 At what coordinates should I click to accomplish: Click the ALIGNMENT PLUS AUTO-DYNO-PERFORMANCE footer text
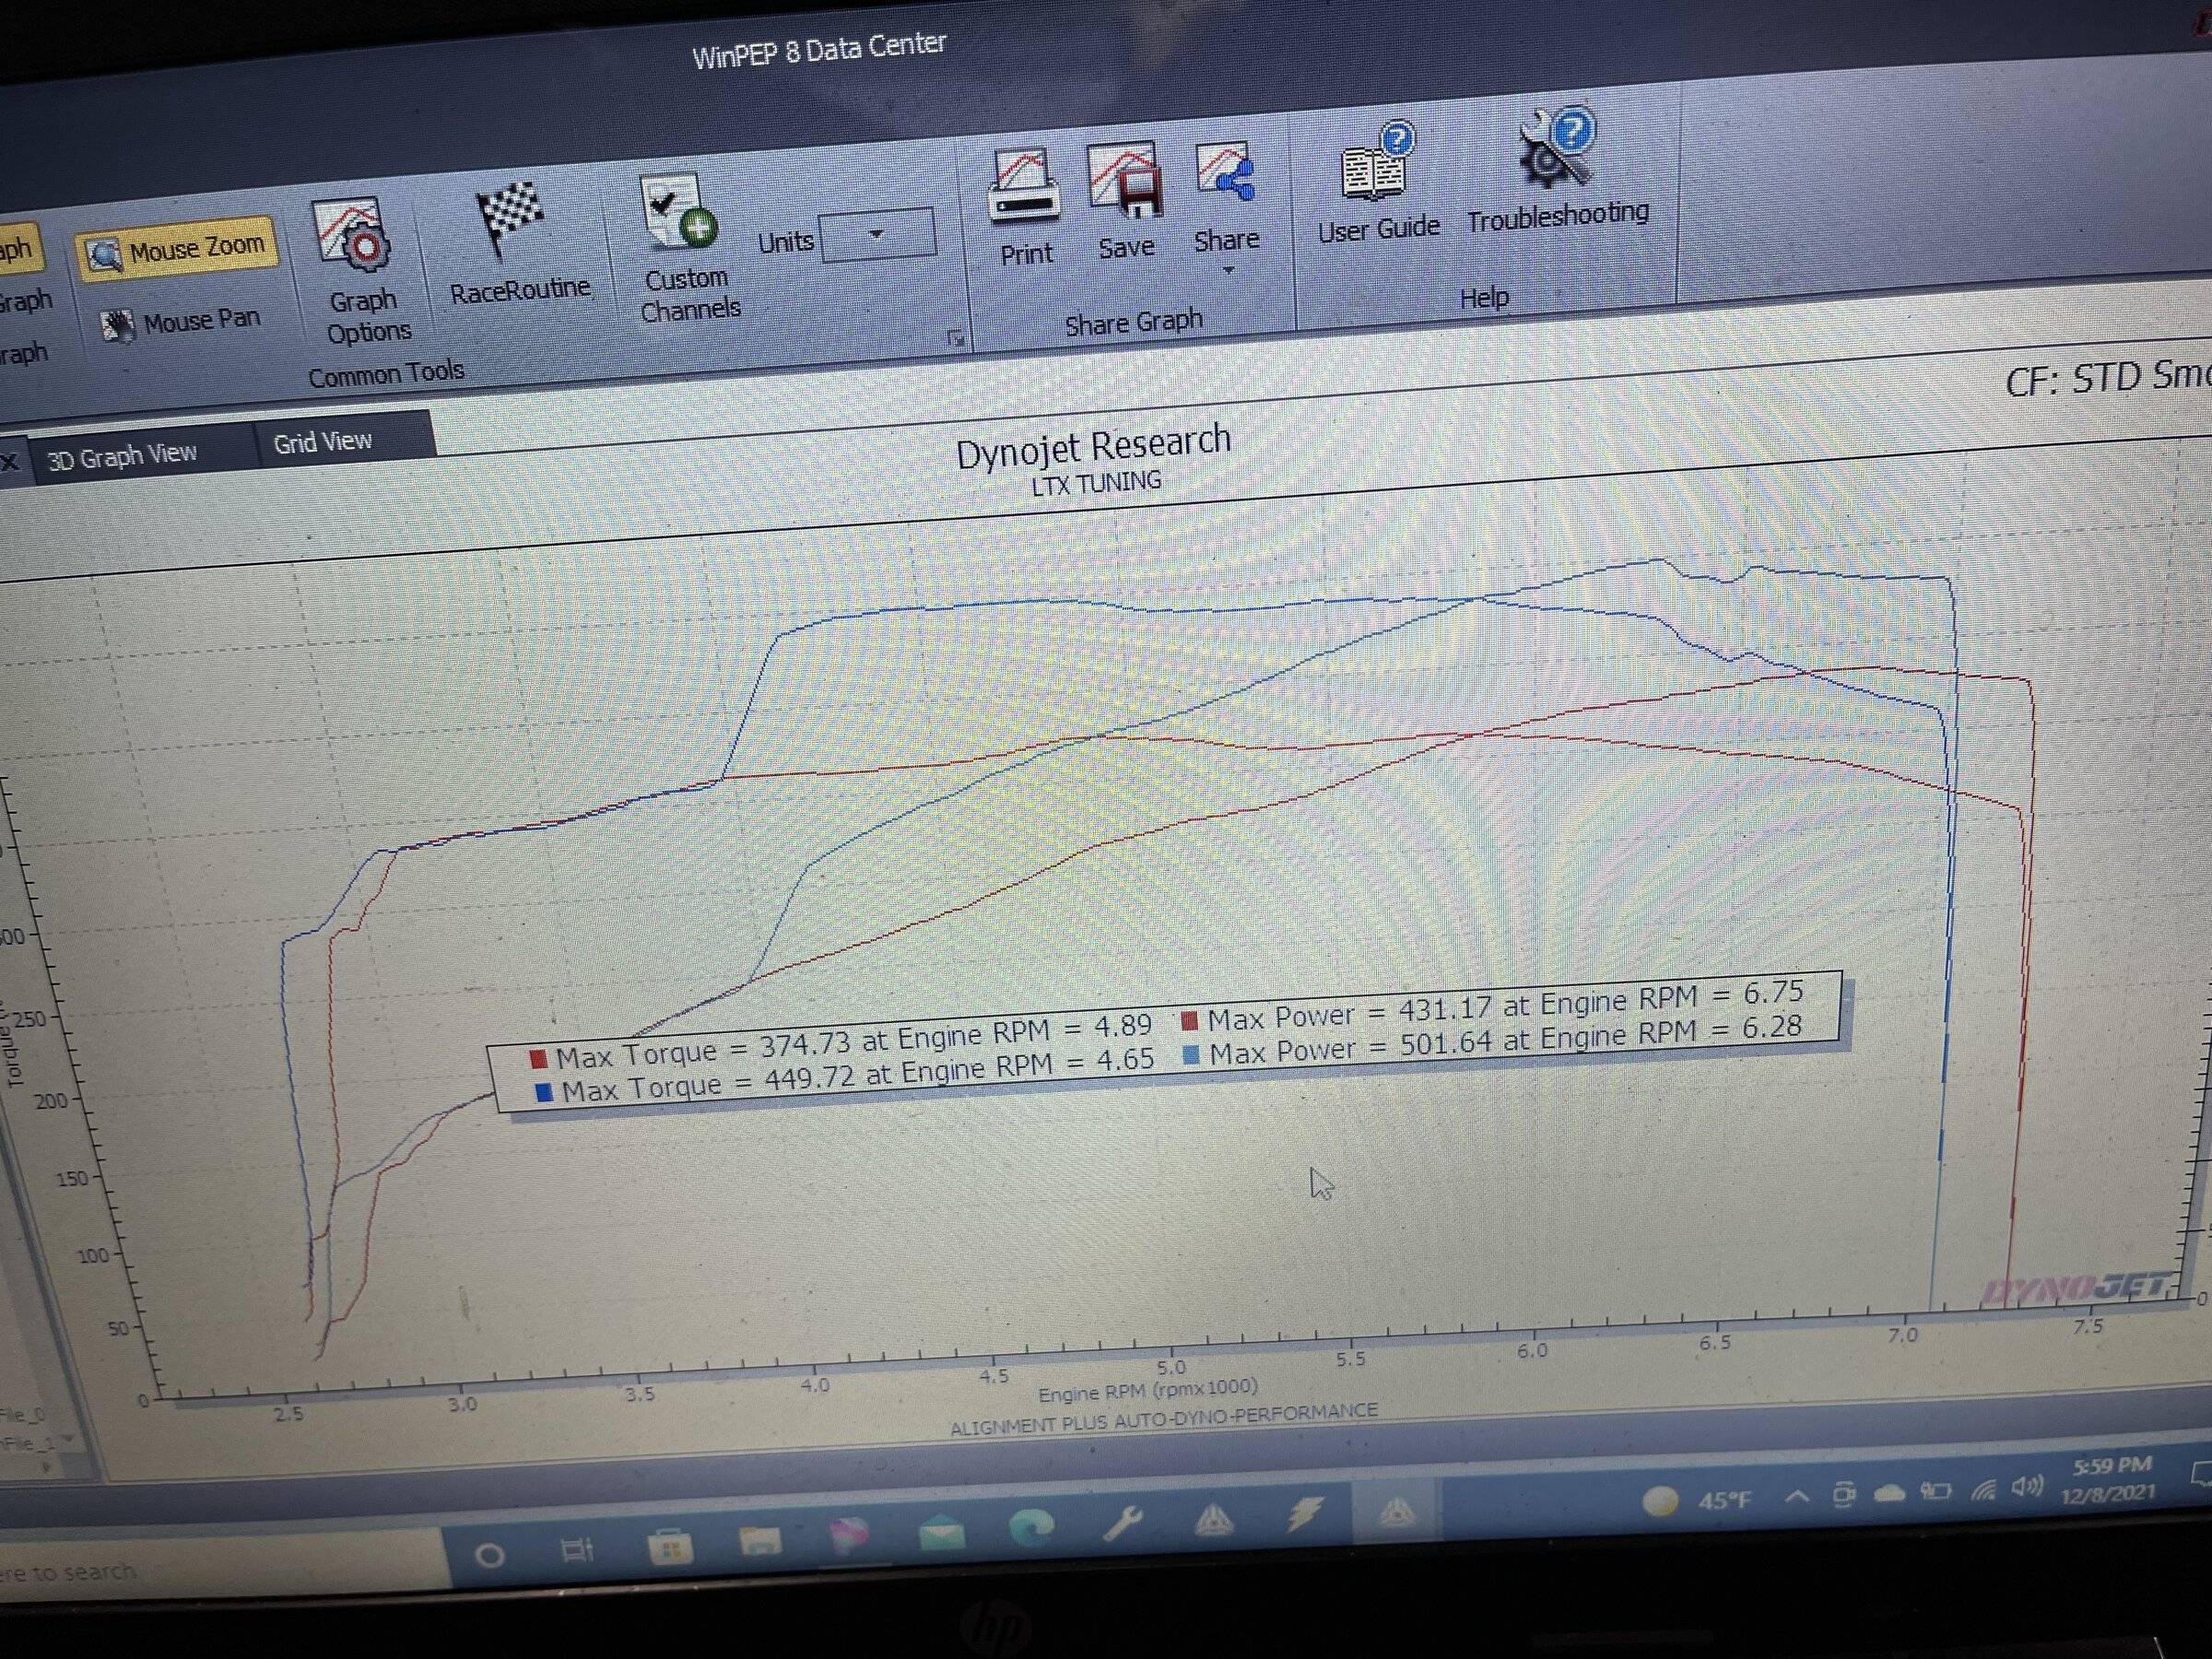click(1163, 1419)
